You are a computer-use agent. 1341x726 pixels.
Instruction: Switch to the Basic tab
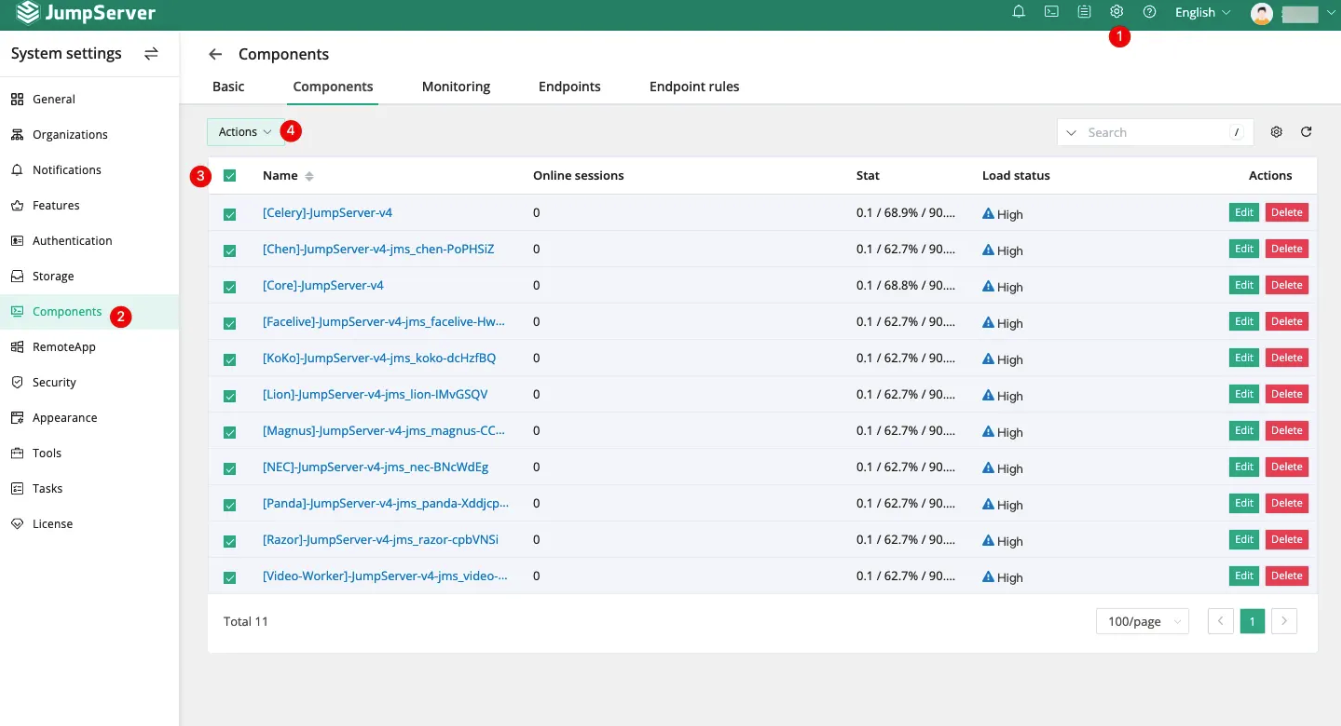228,86
